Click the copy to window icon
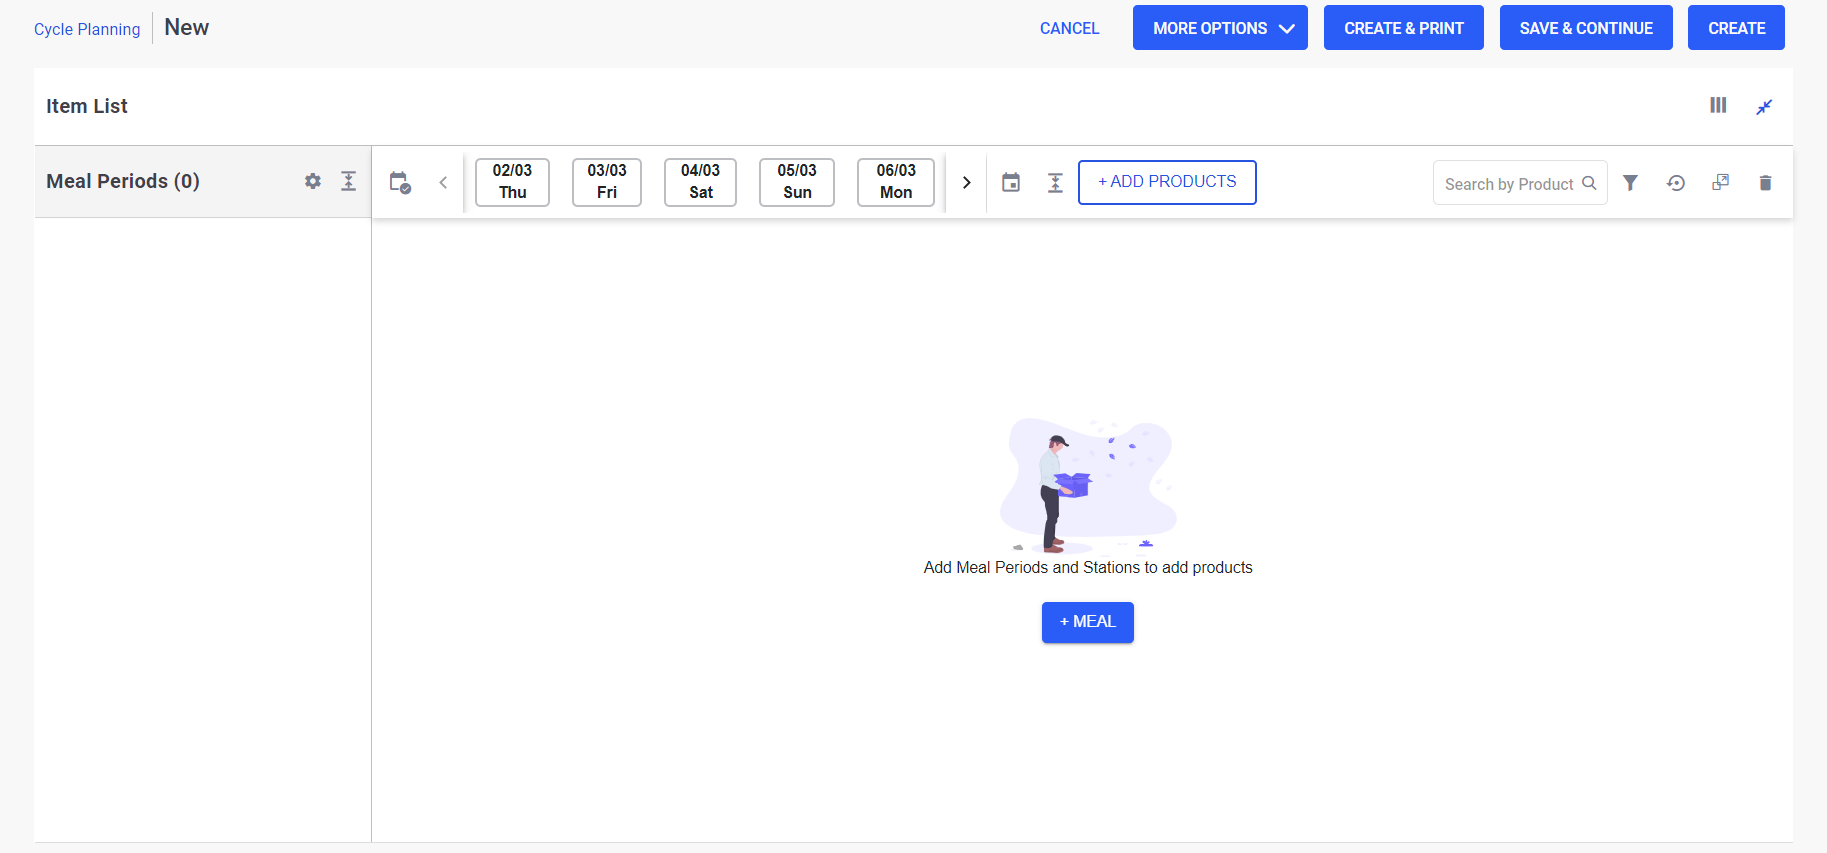 (x=1721, y=182)
